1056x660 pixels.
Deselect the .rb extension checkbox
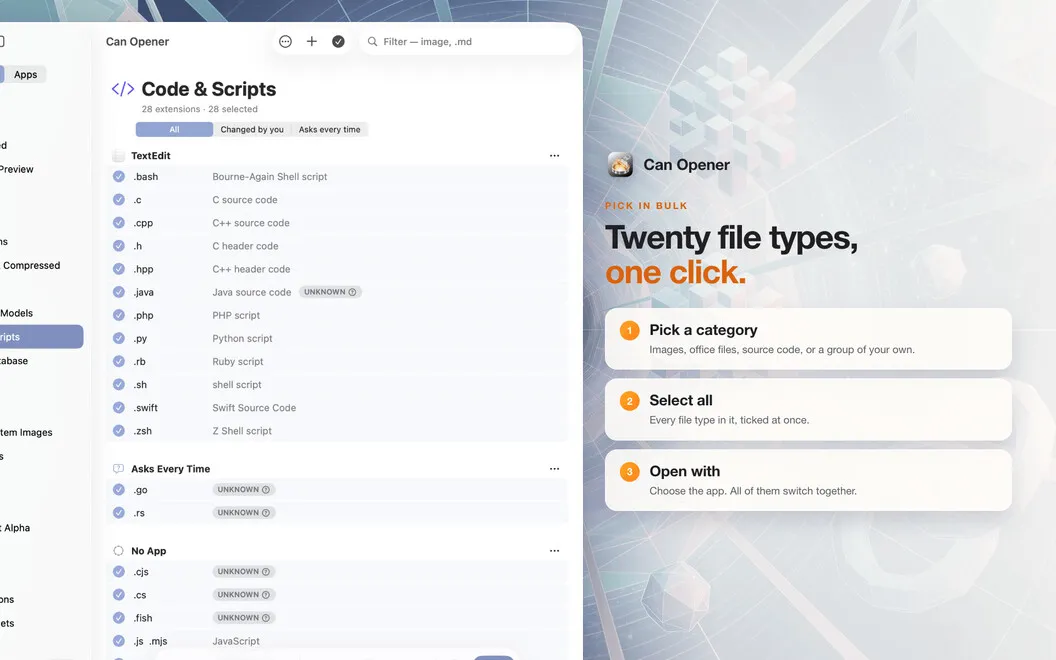point(119,361)
